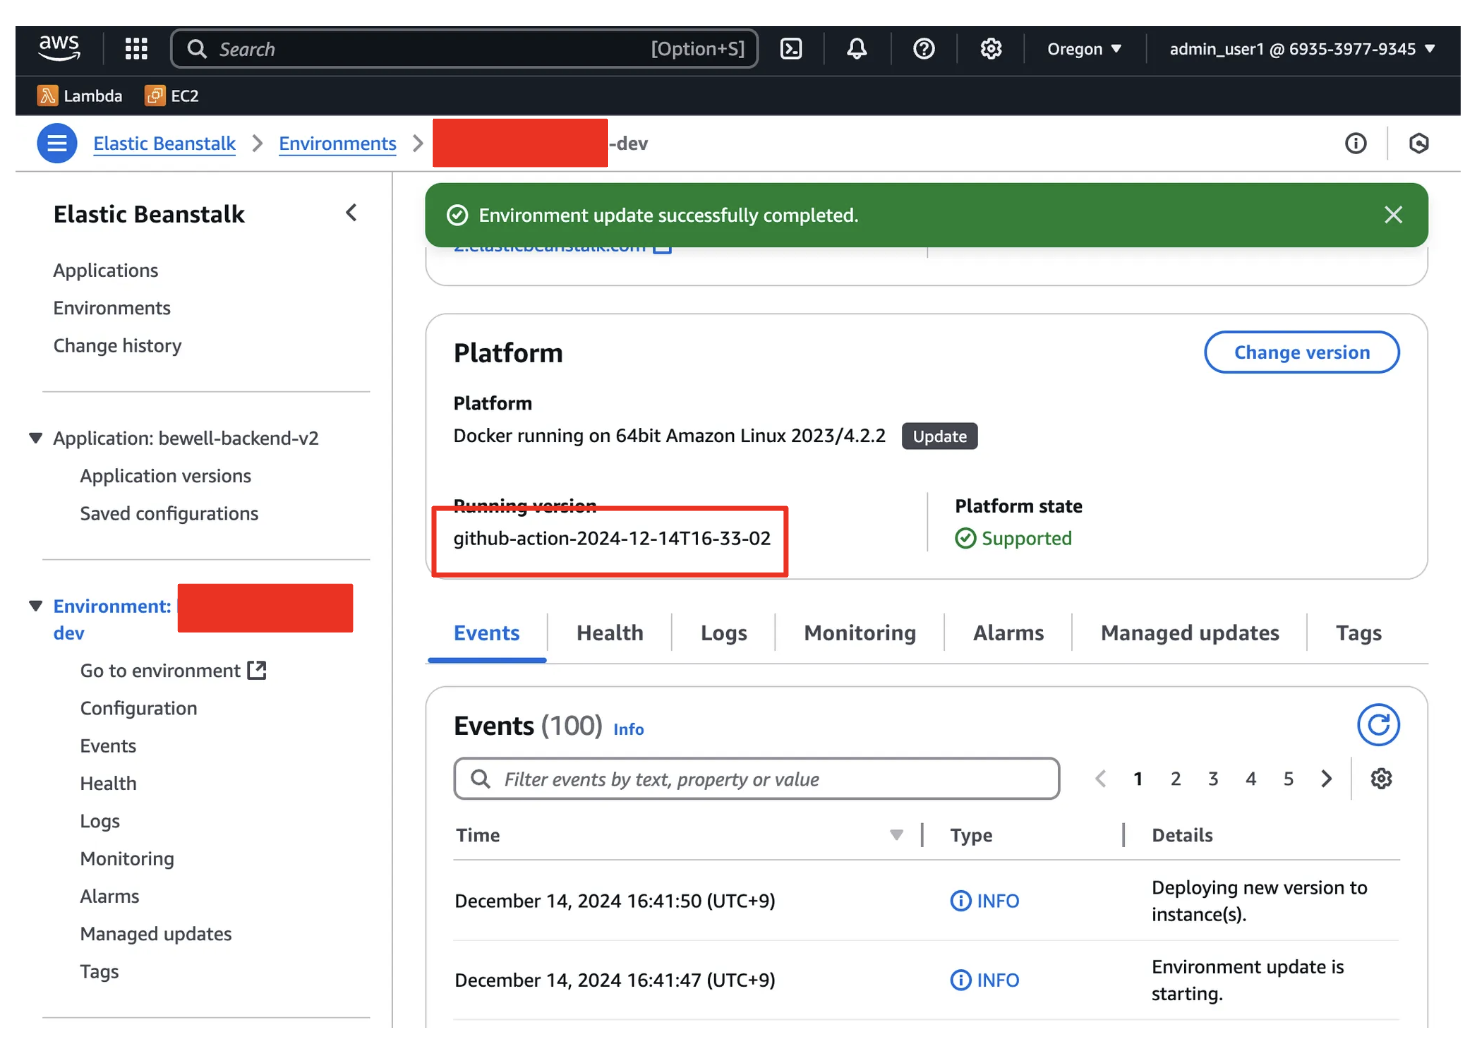The image size is (1484, 1054).
Task: Open the Environments breadcrumb link
Action: [338, 143]
